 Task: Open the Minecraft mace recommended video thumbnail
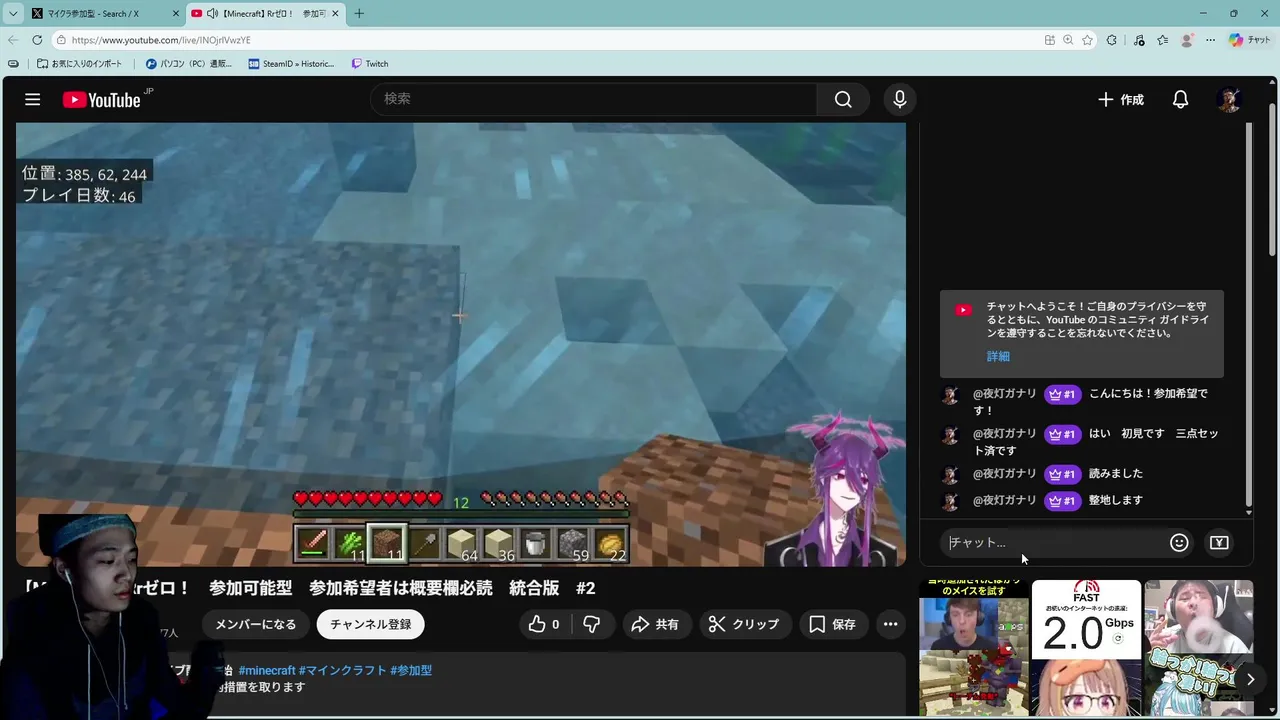(x=974, y=648)
